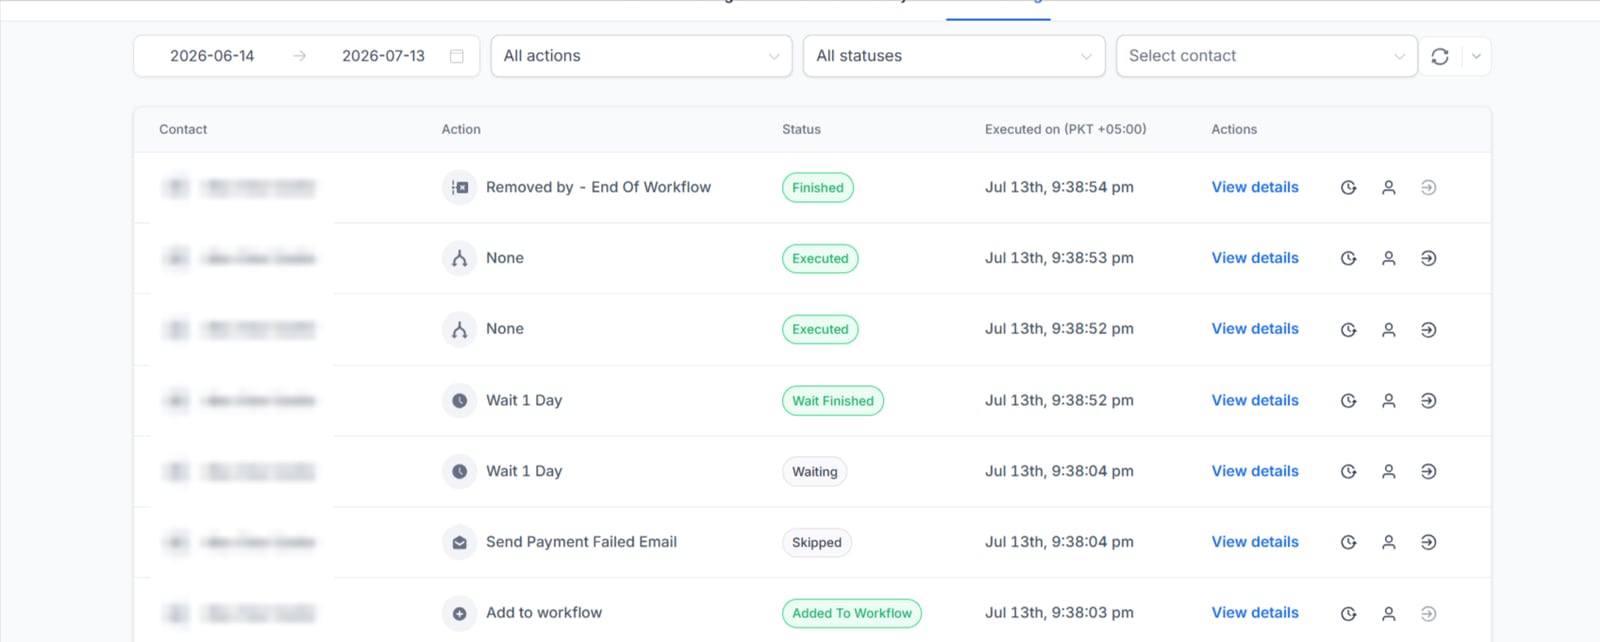Click person icon in Add to workflow row
The image size is (1600, 642).
tap(1389, 614)
